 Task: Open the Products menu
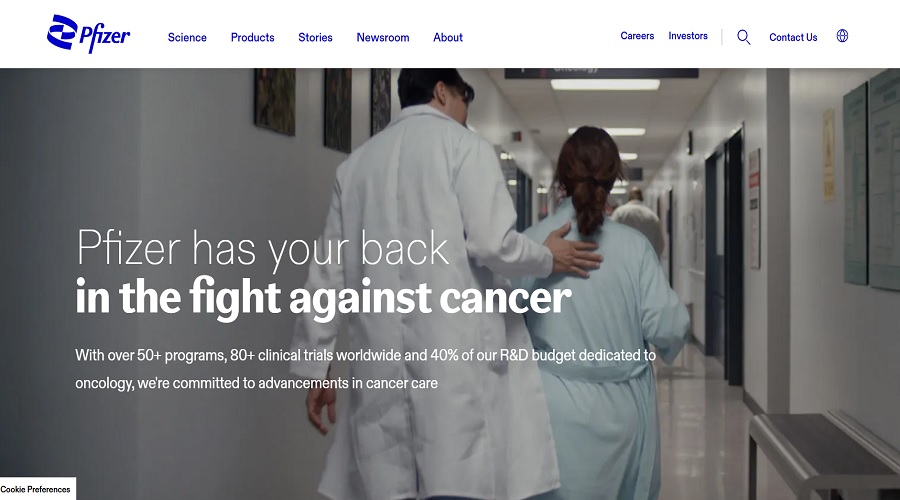[253, 37]
